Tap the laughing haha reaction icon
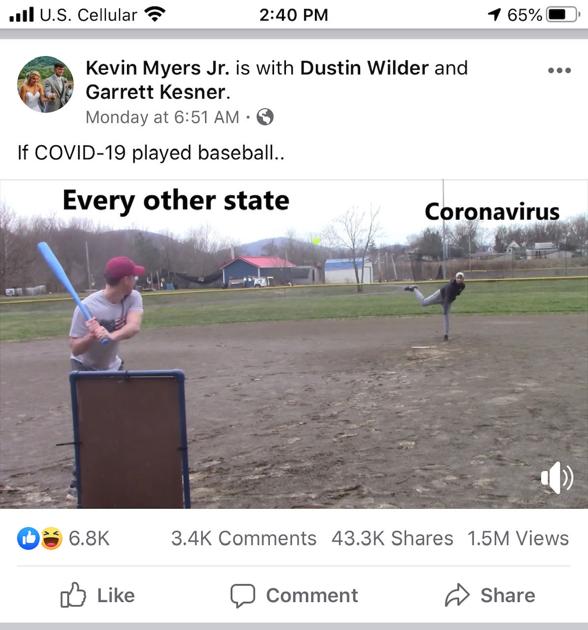 51,538
